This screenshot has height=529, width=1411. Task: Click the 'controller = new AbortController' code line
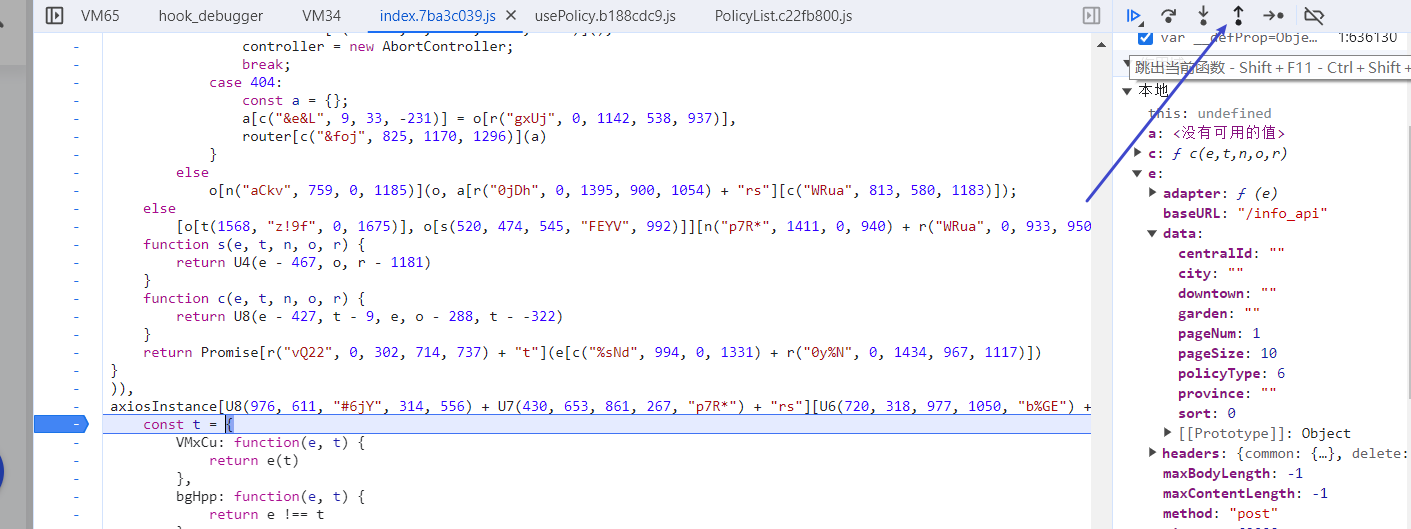[377, 47]
